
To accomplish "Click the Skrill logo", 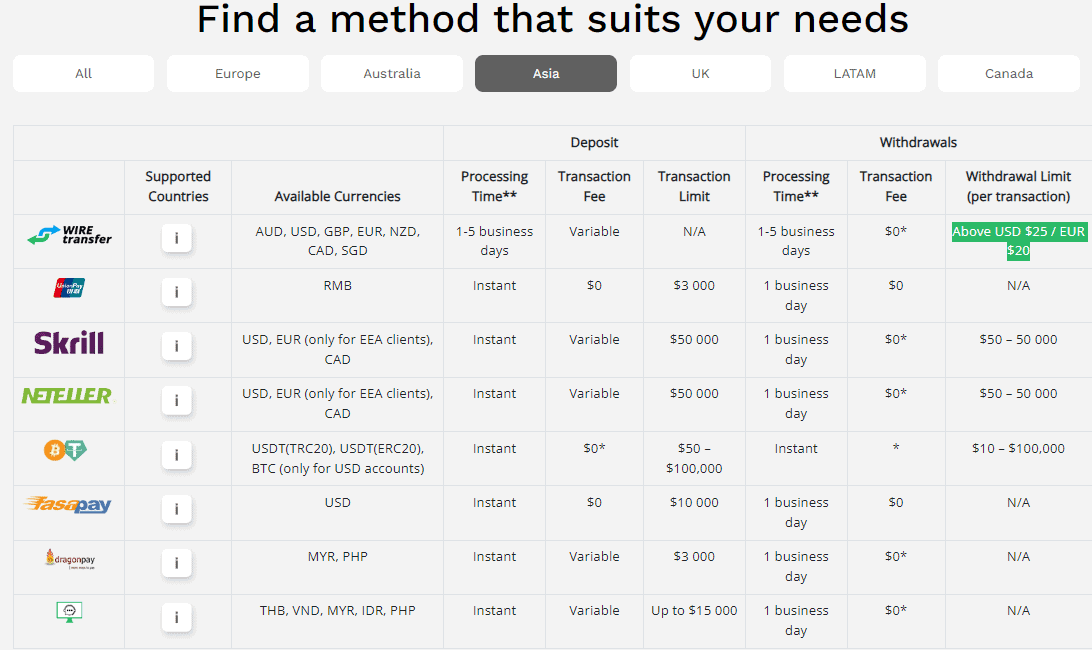I will pos(69,344).
